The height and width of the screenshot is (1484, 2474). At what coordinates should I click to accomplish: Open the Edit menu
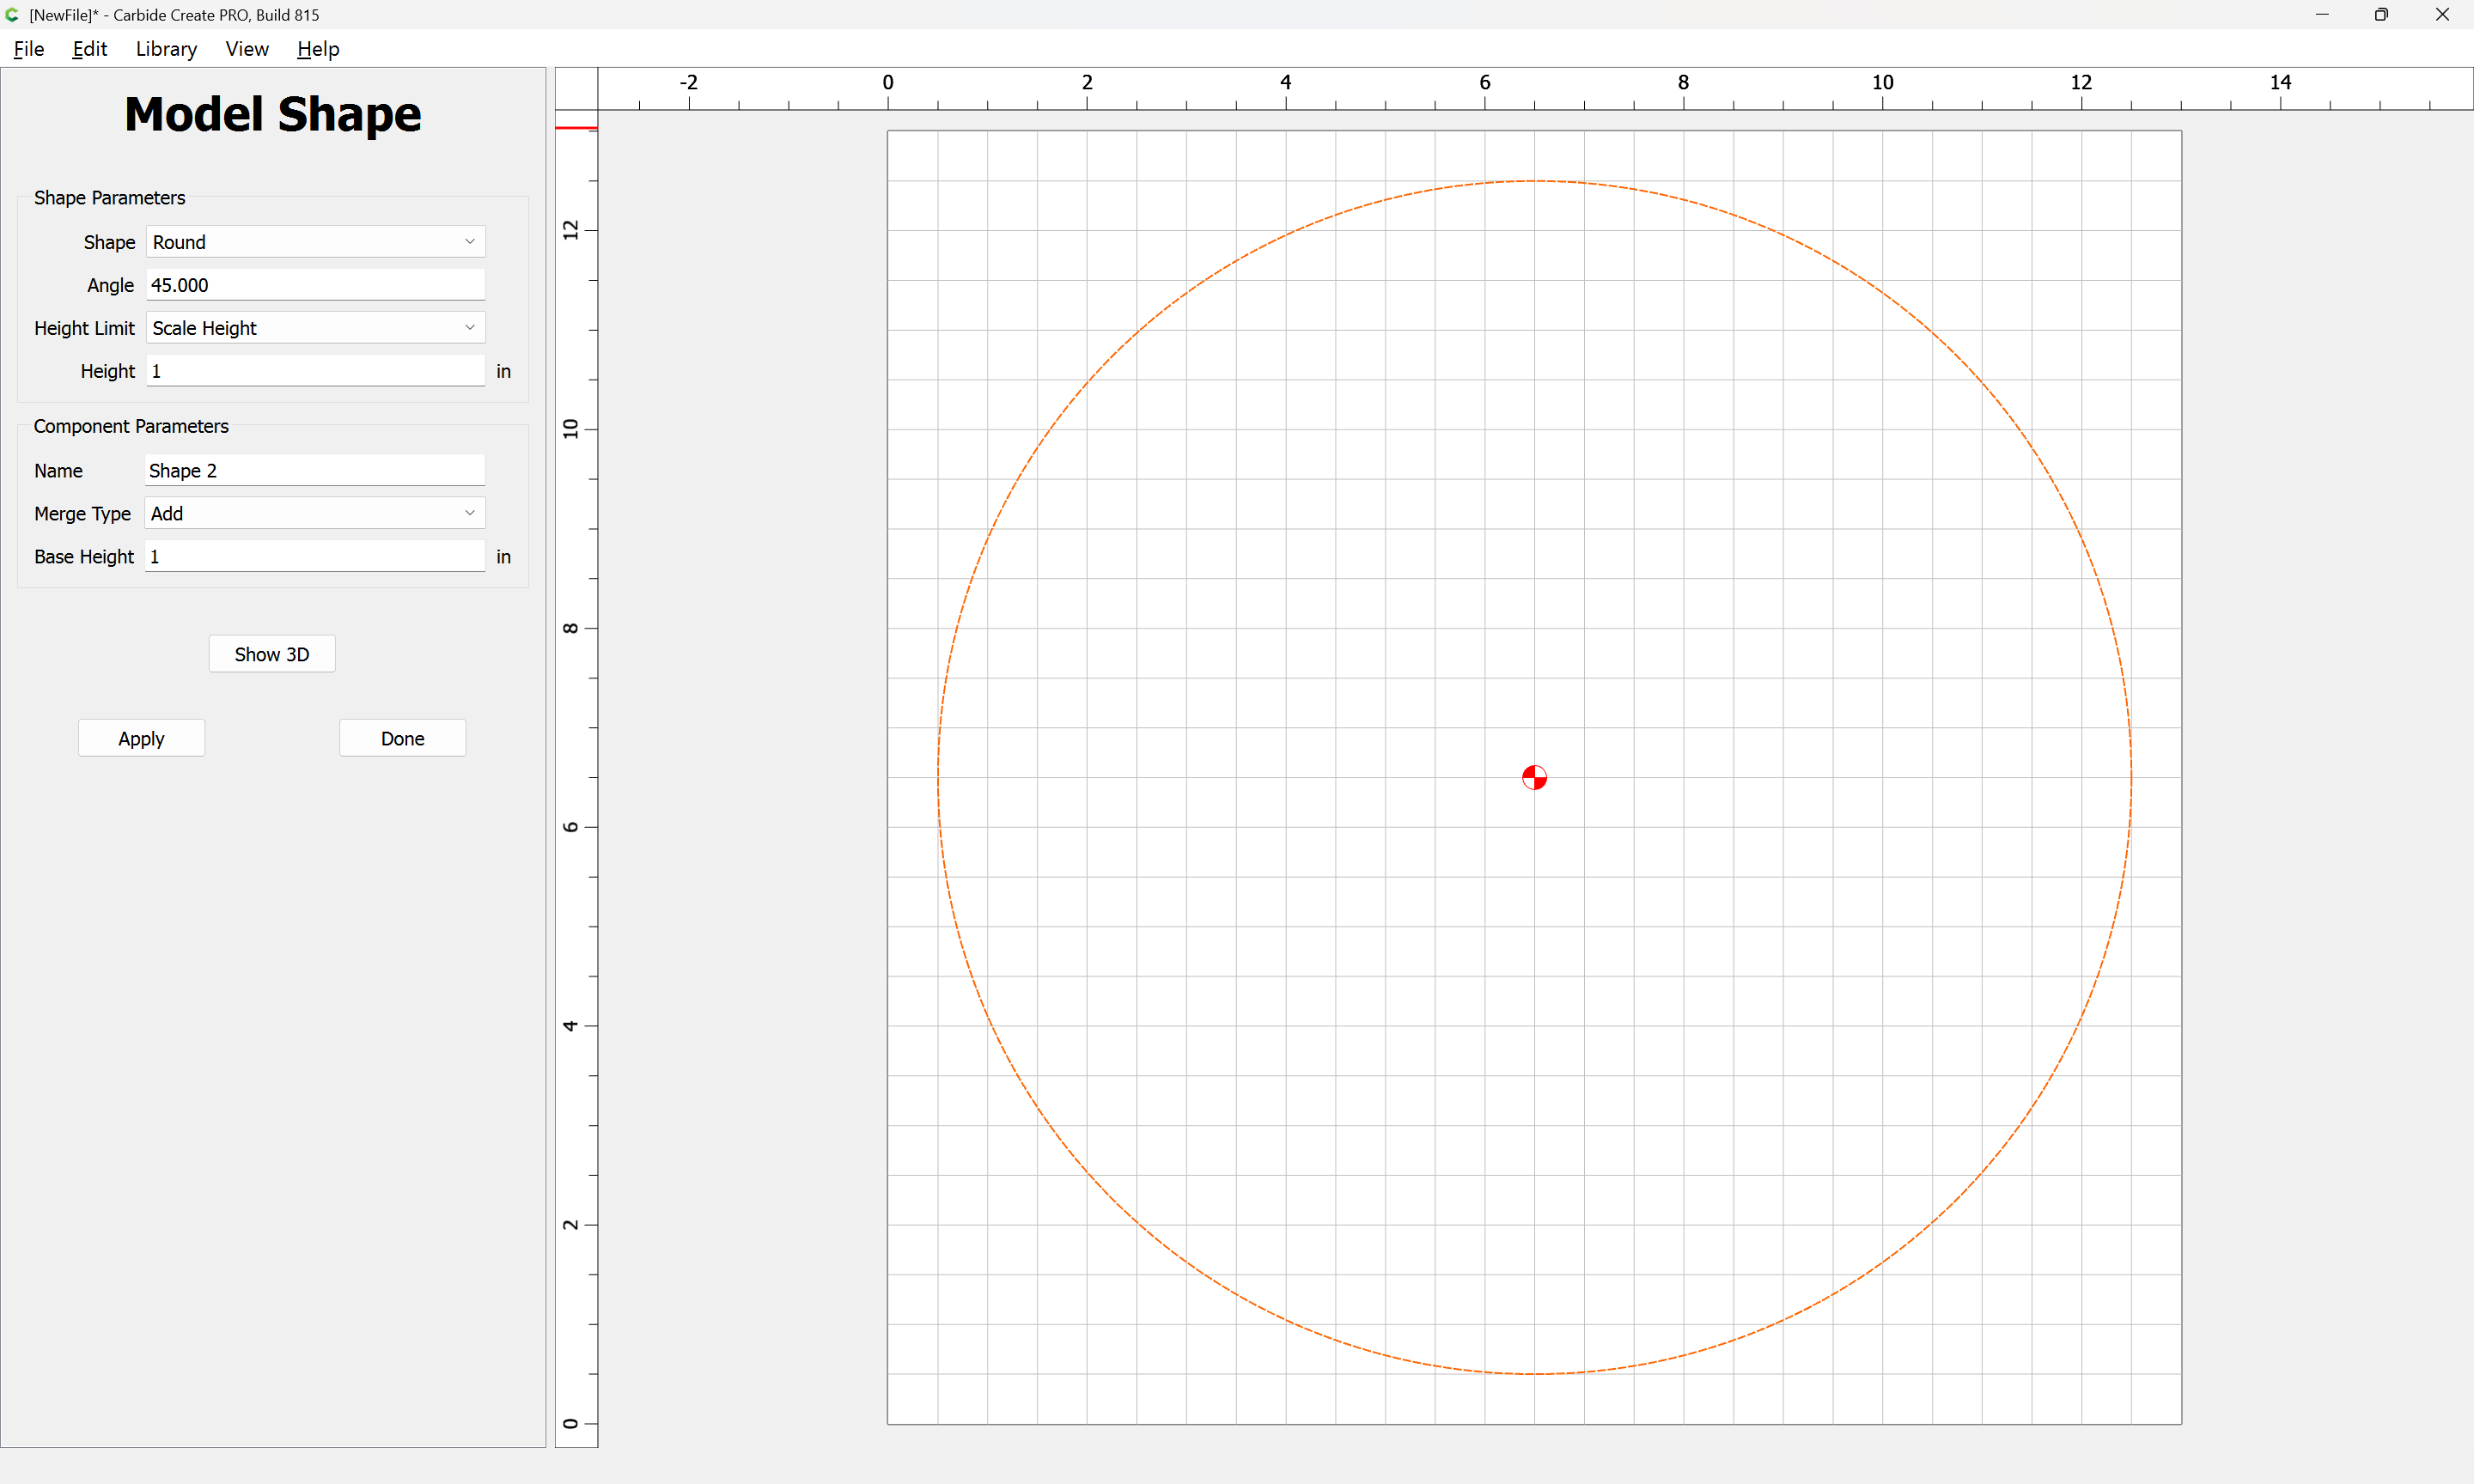[x=90, y=49]
